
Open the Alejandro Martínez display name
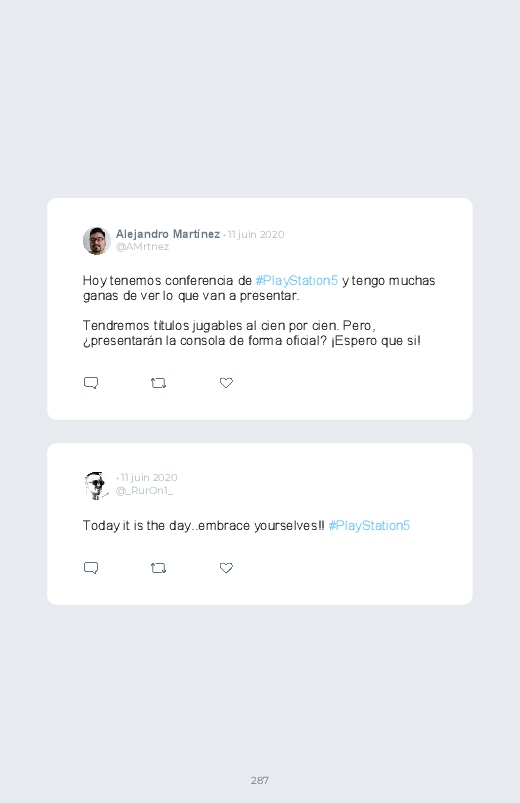[168, 234]
